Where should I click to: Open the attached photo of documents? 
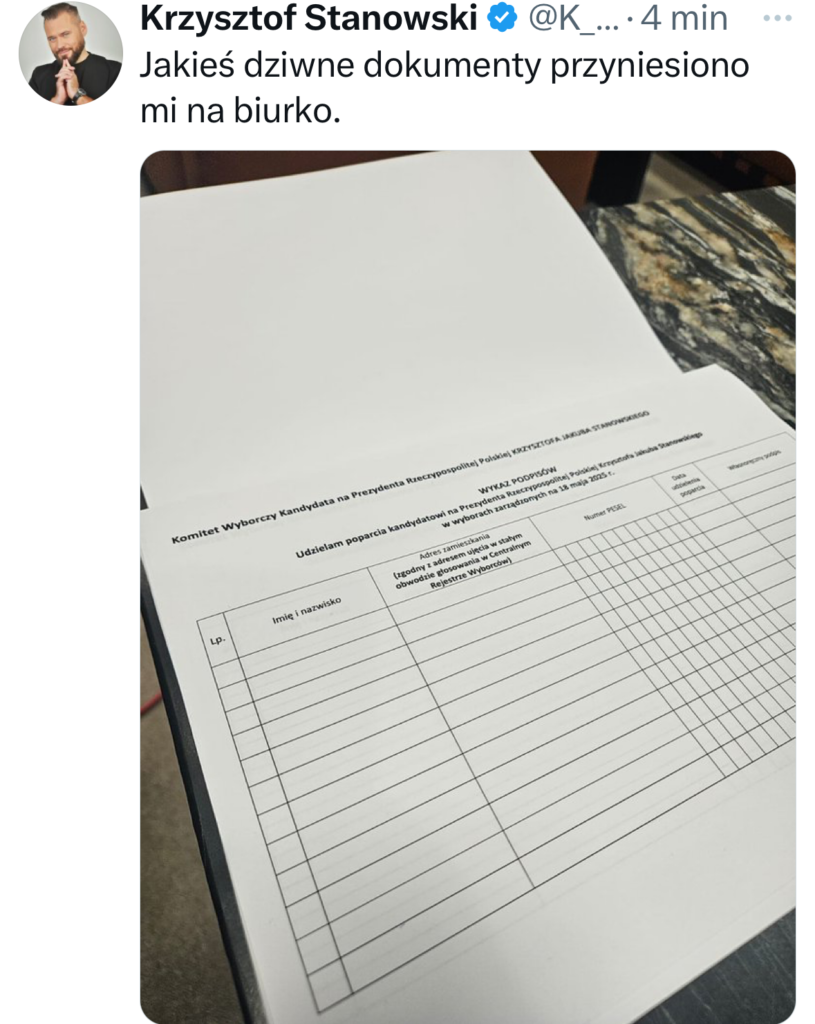pos(468,586)
